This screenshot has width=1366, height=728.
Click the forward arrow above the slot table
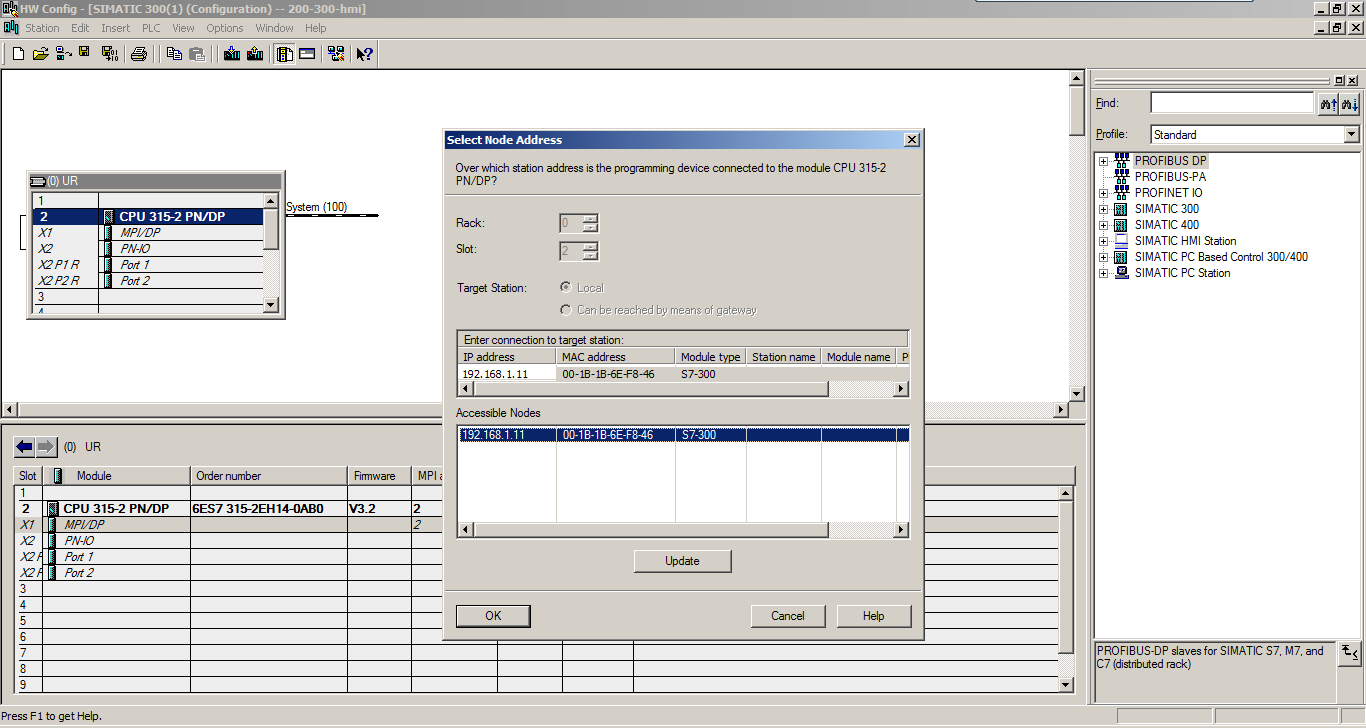46,447
